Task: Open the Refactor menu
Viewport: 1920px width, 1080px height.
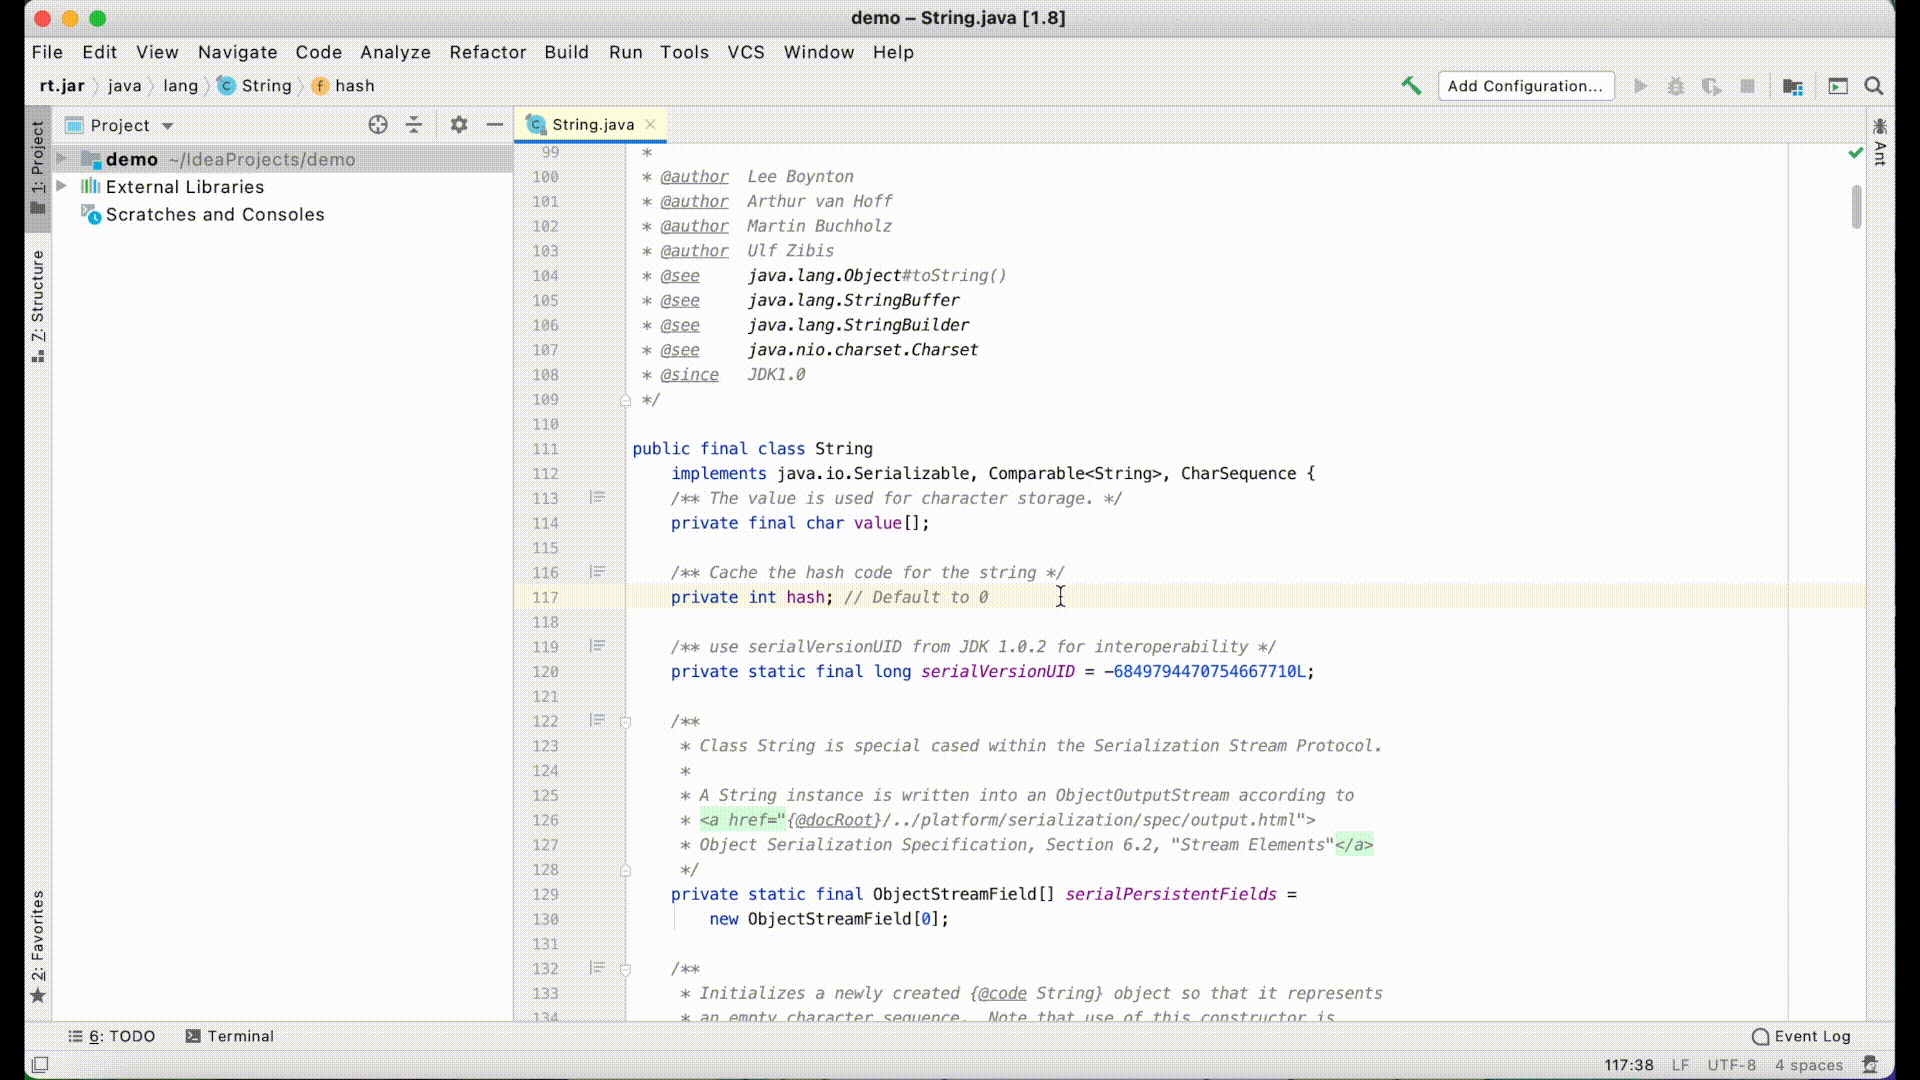Action: tap(487, 52)
